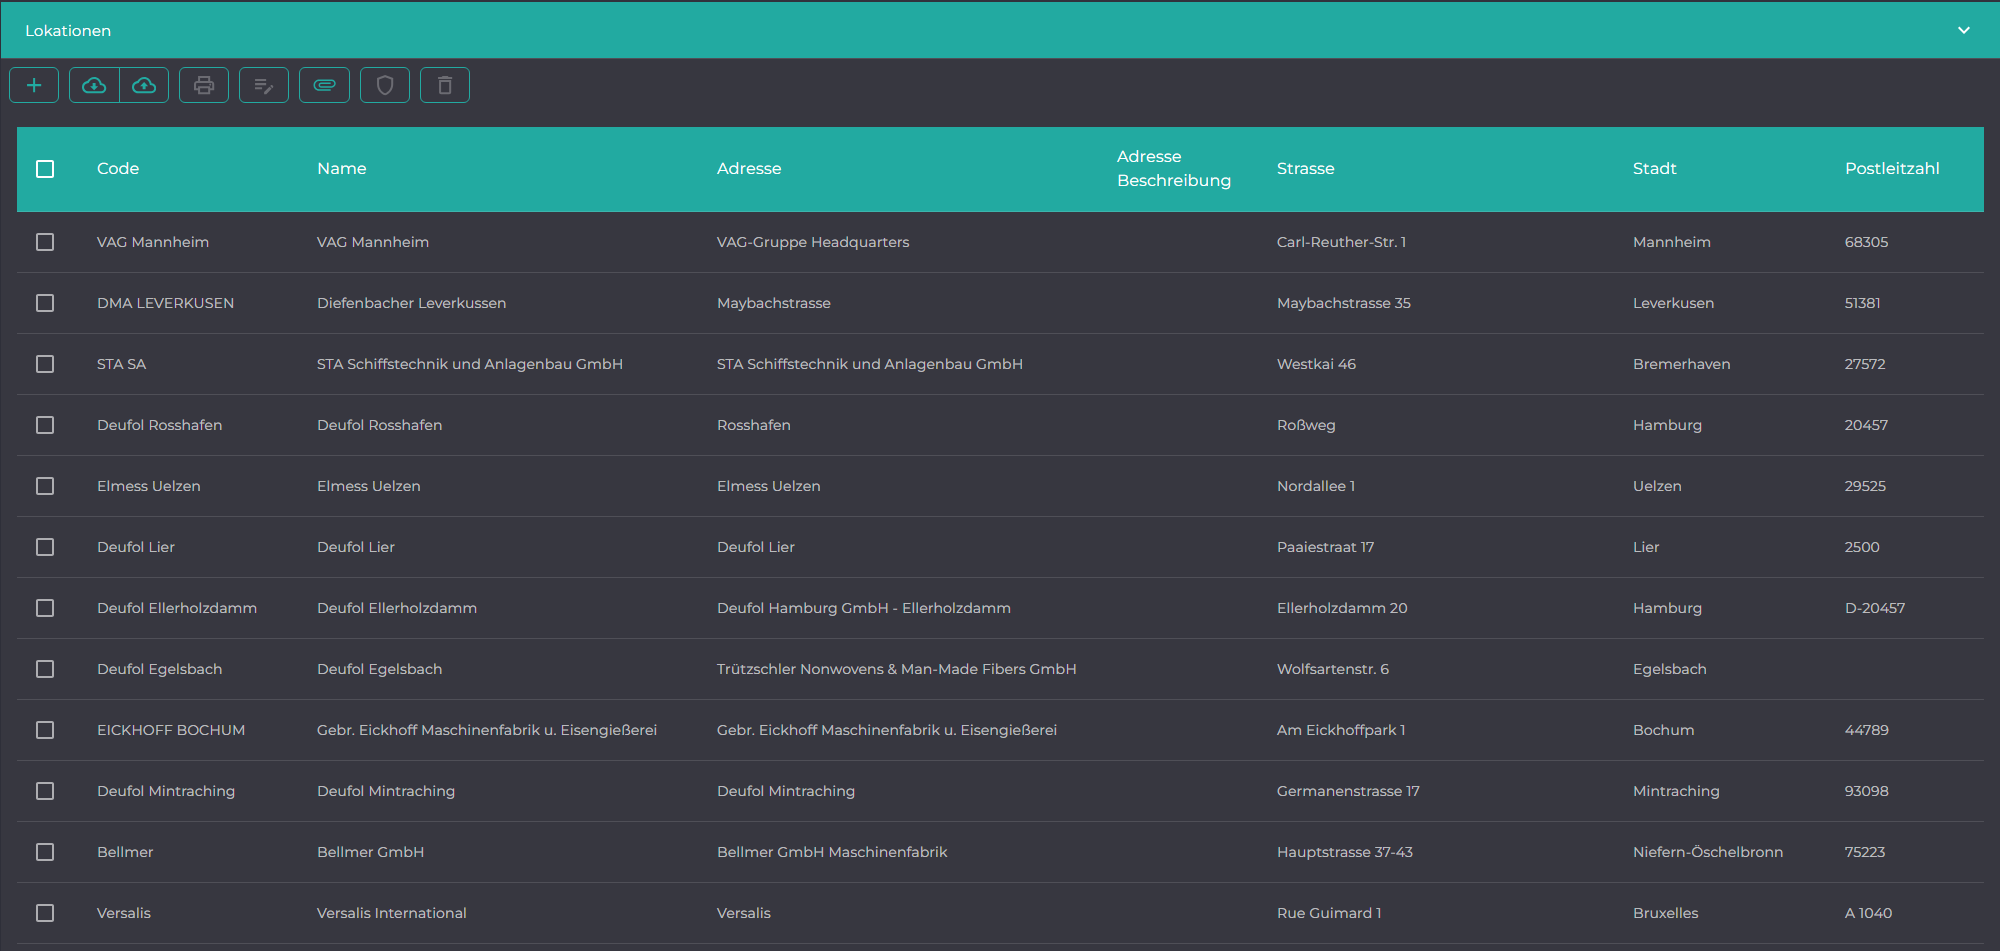Click address 'Rosshafen'
The image size is (2000, 951).
[x=754, y=425]
